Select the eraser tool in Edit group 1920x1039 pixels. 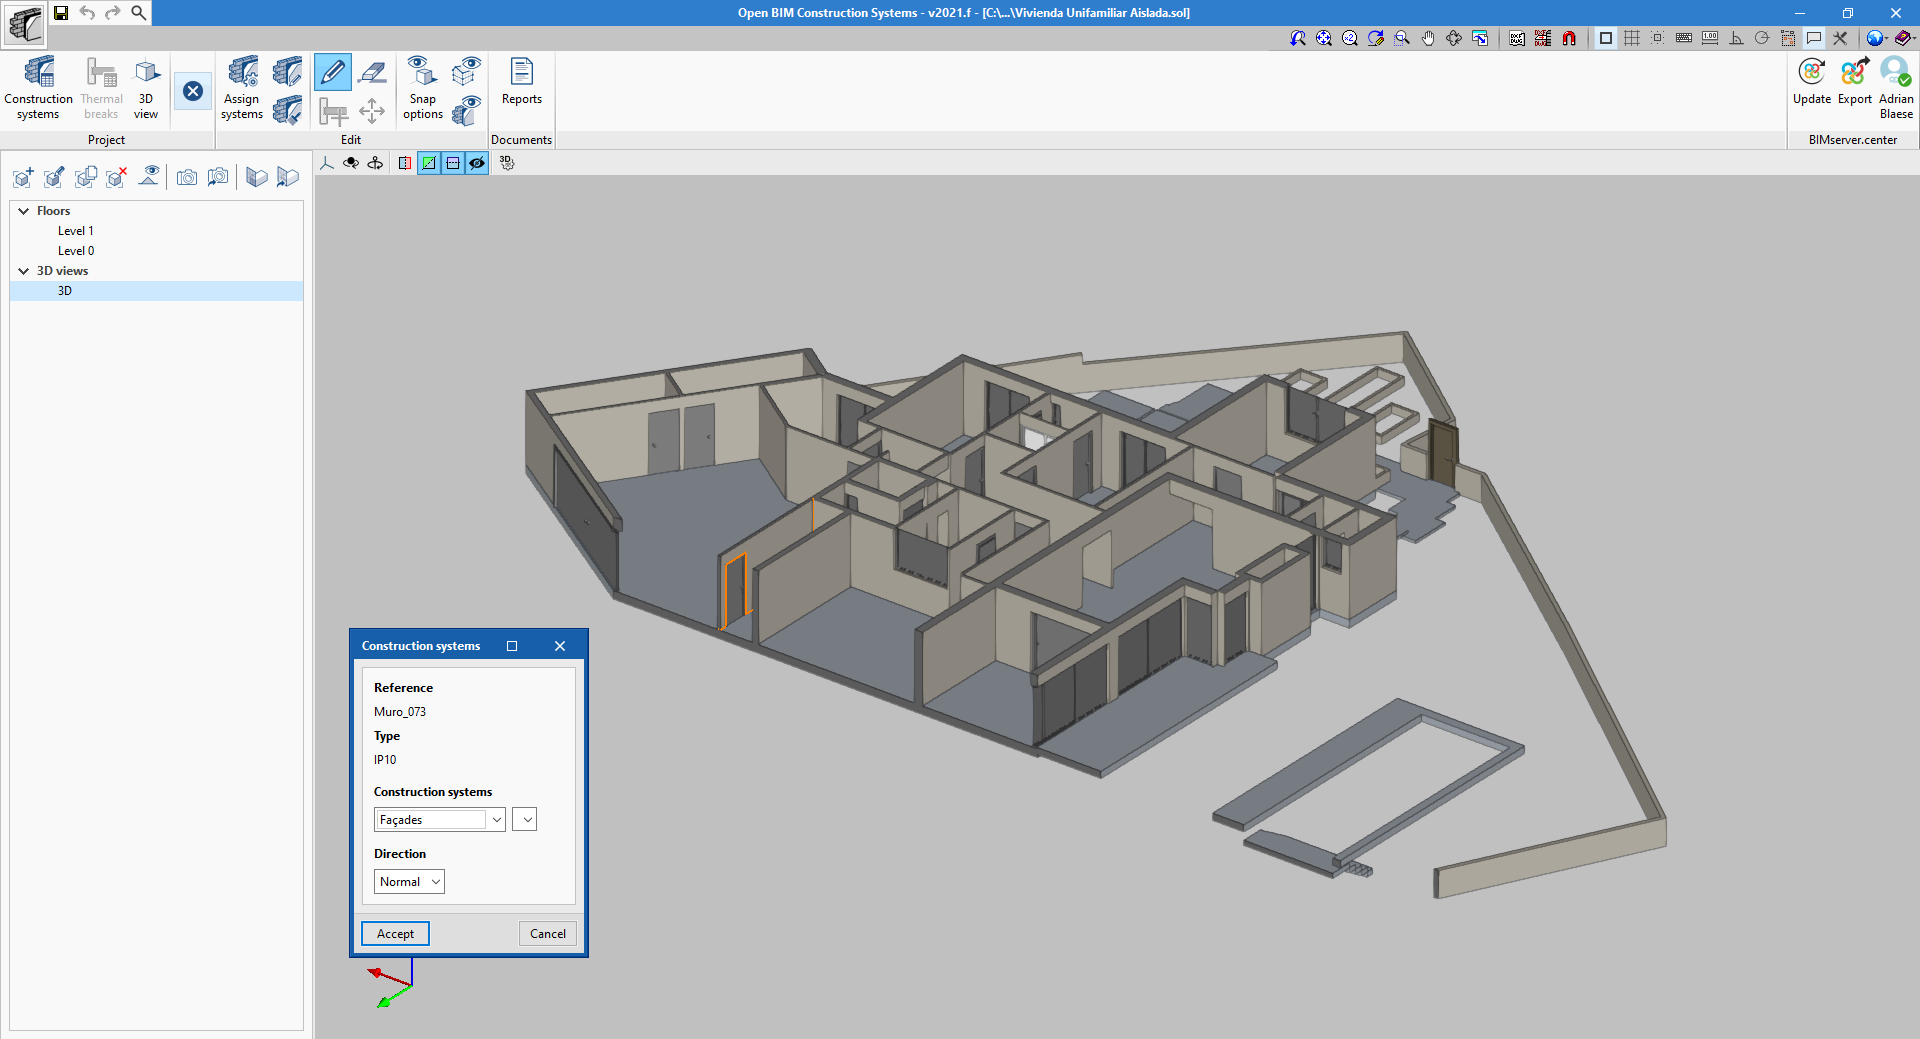[372, 72]
